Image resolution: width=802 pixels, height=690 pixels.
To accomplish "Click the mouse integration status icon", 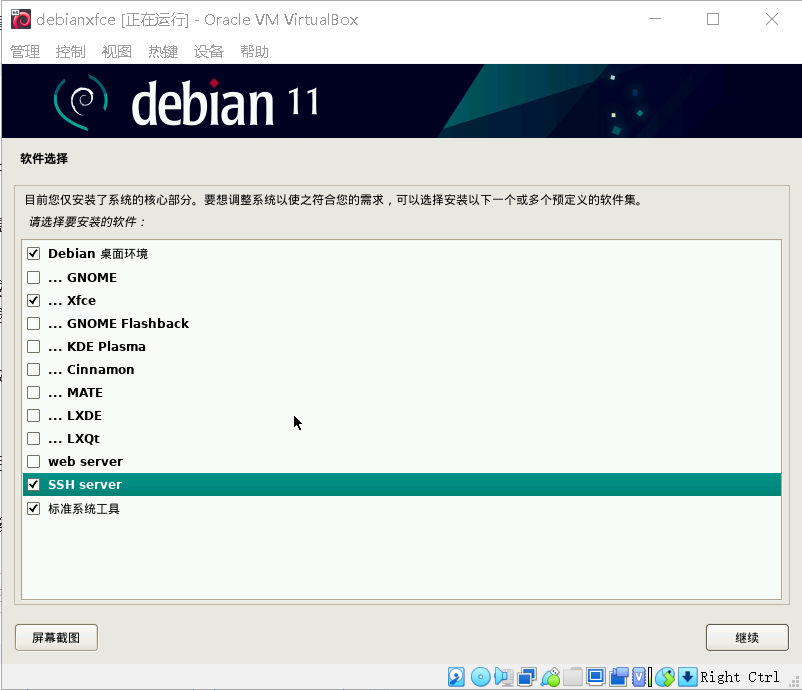I will [x=665, y=677].
